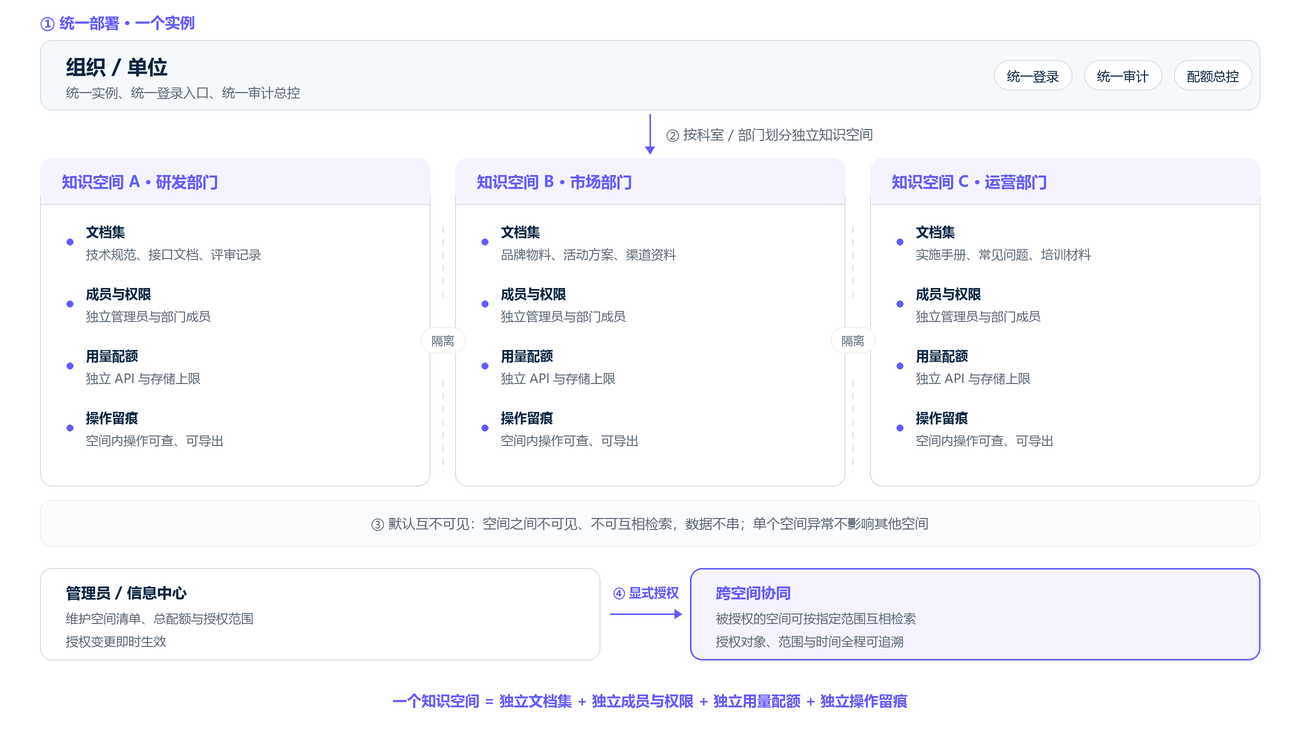Select 用量配额 in 知识空间 A
This screenshot has height=740, width=1300.
point(112,356)
